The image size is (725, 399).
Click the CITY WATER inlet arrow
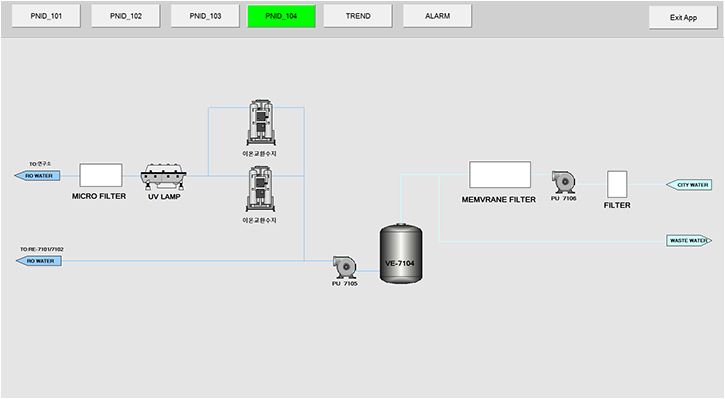pyautogui.click(x=689, y=185)
